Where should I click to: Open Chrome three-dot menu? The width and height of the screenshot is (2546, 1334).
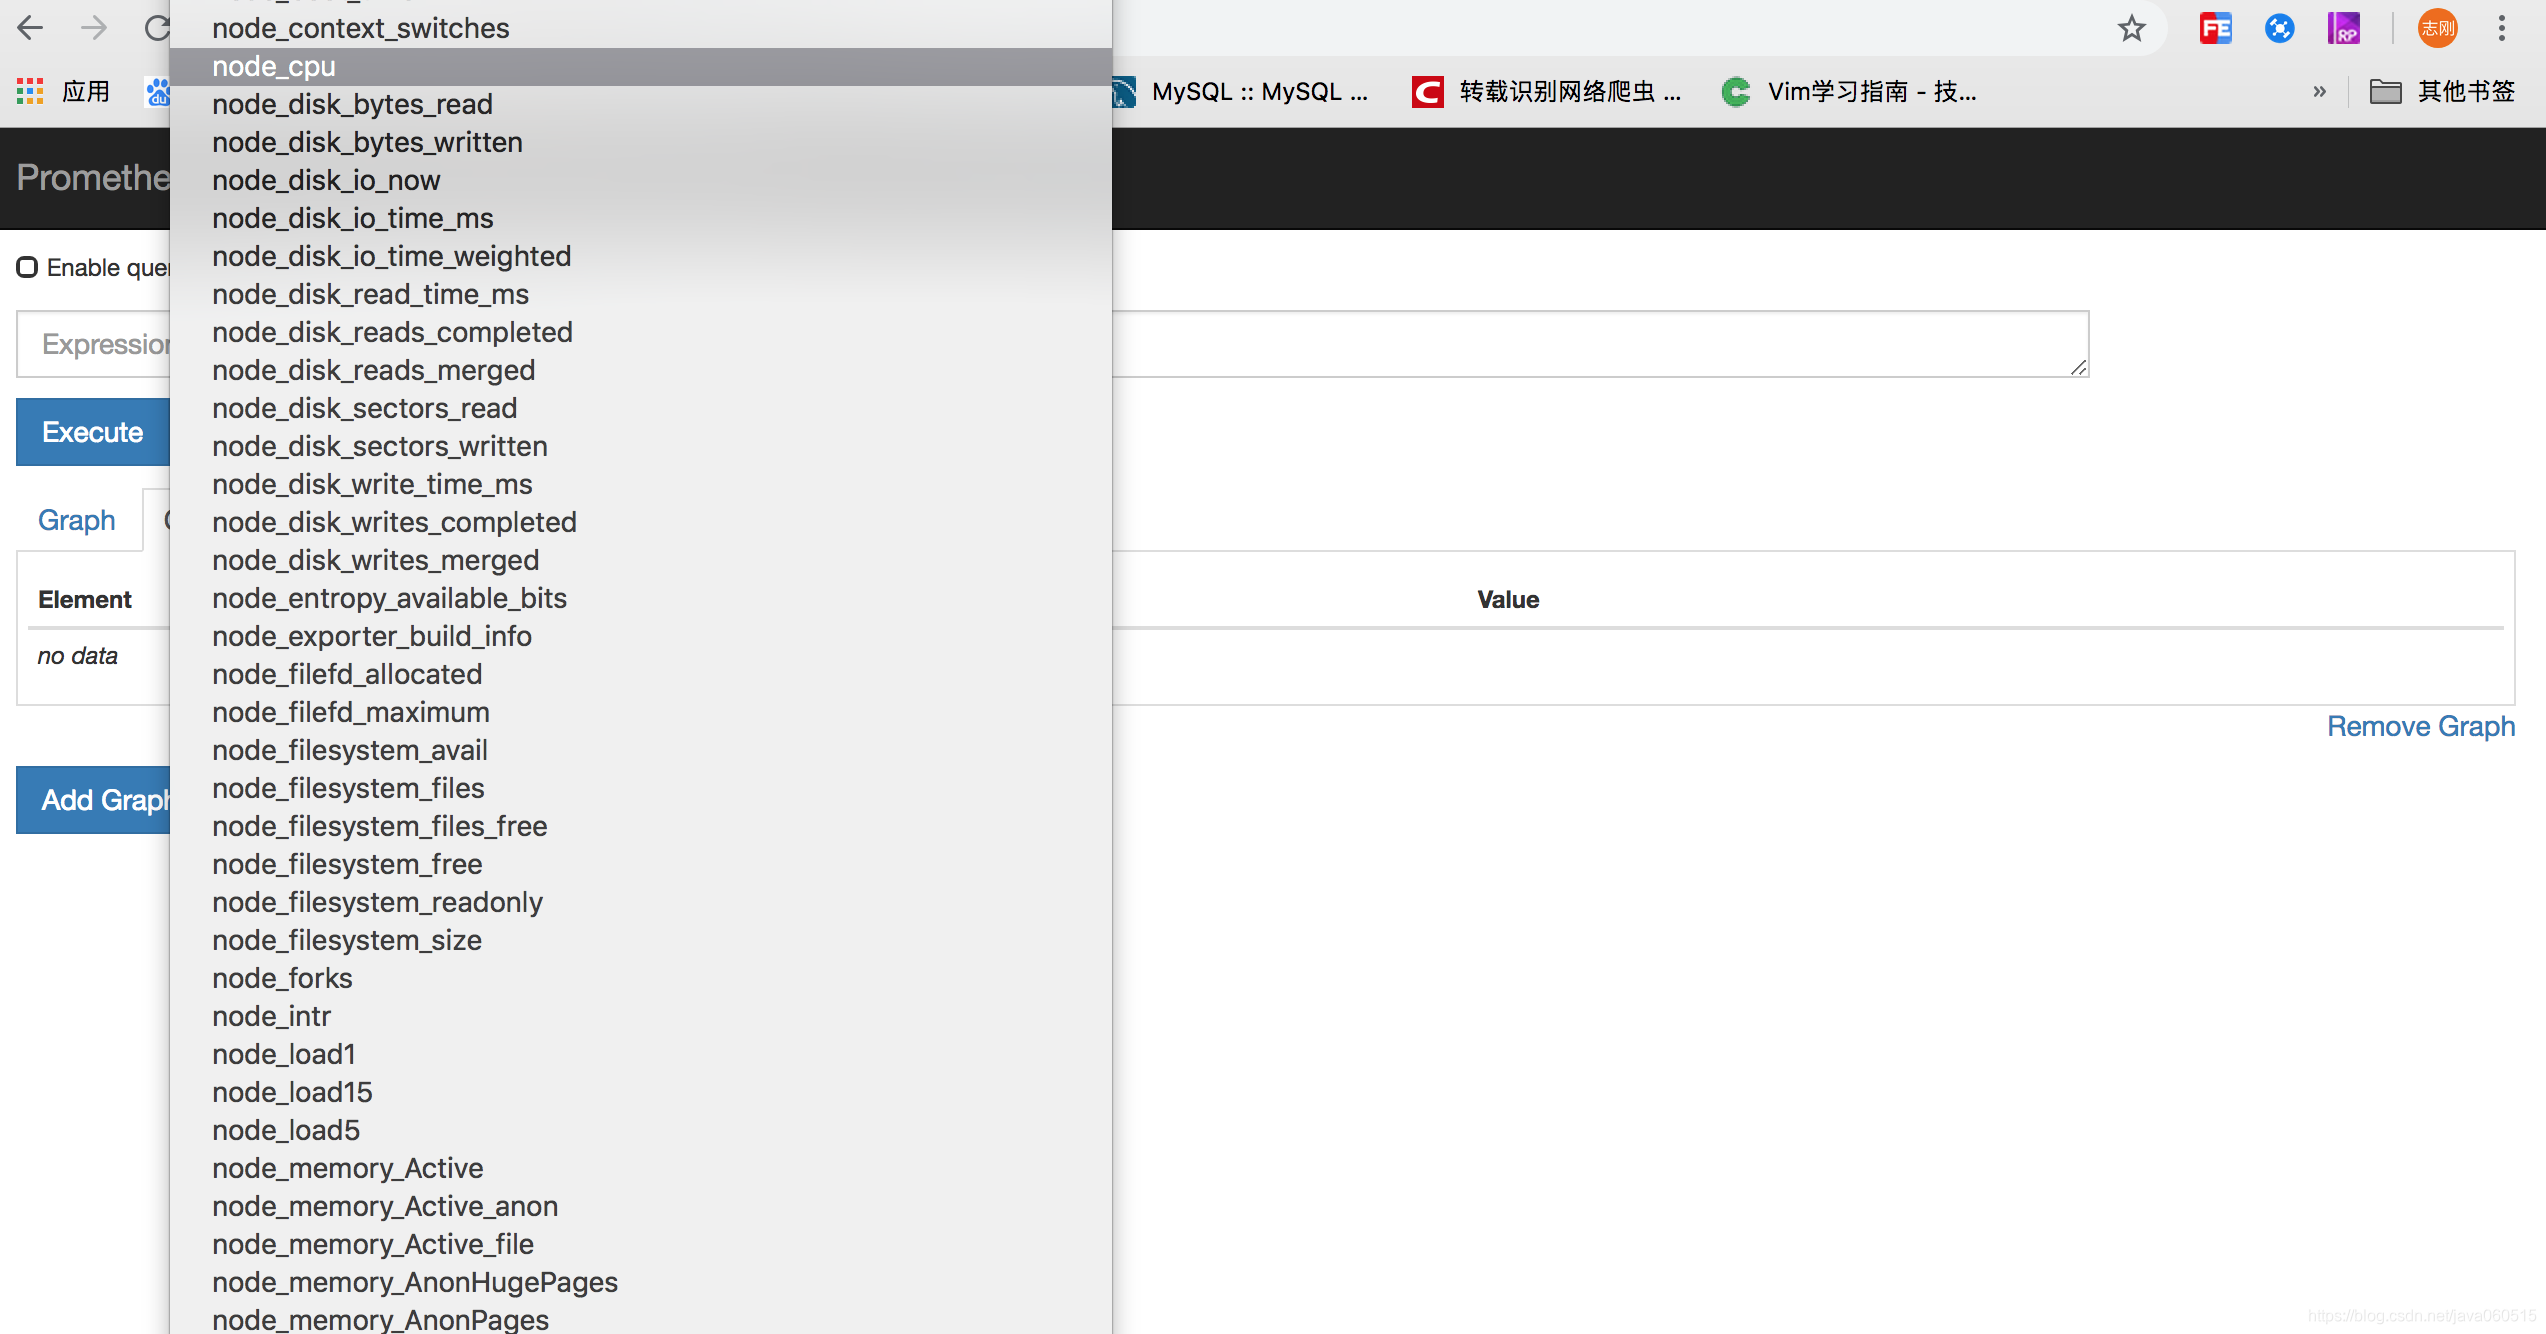point(2502,28)
